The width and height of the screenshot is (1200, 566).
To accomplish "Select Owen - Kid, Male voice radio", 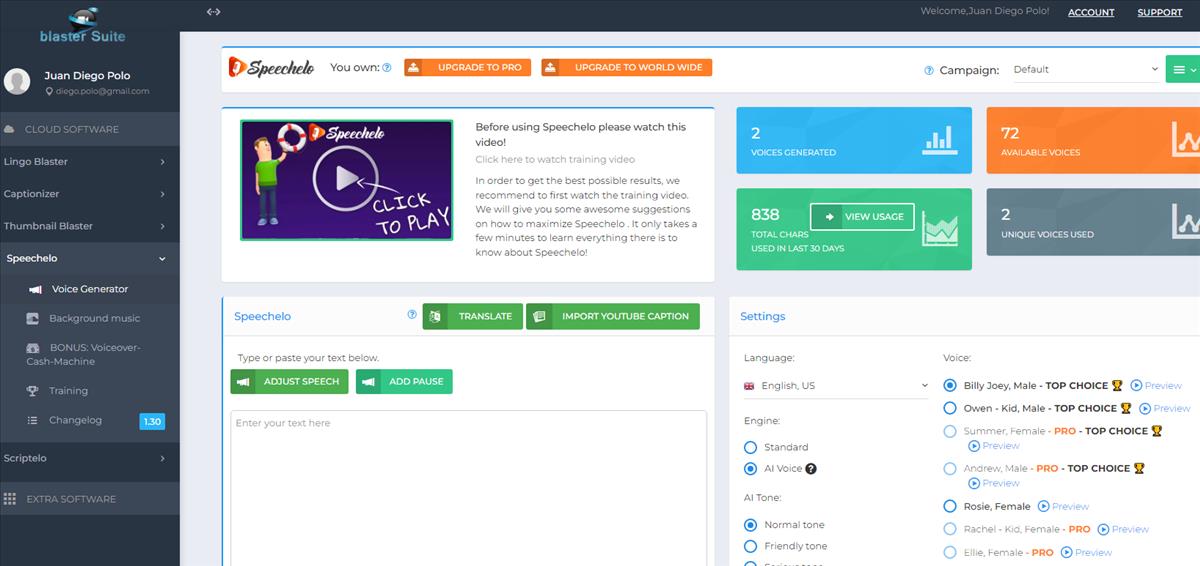I will click(950, 408).
